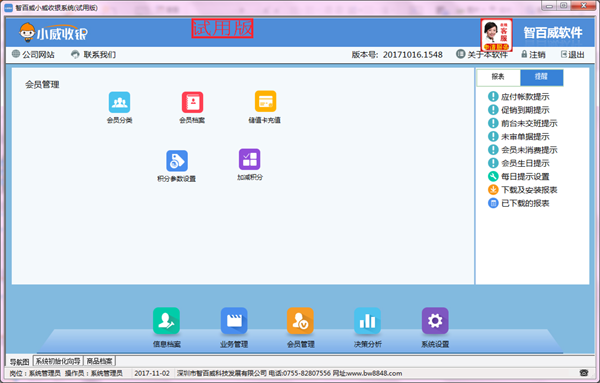The image size is (600, 383).
Task: Click the telephone icon in status bar
Action: coord(584,373)
